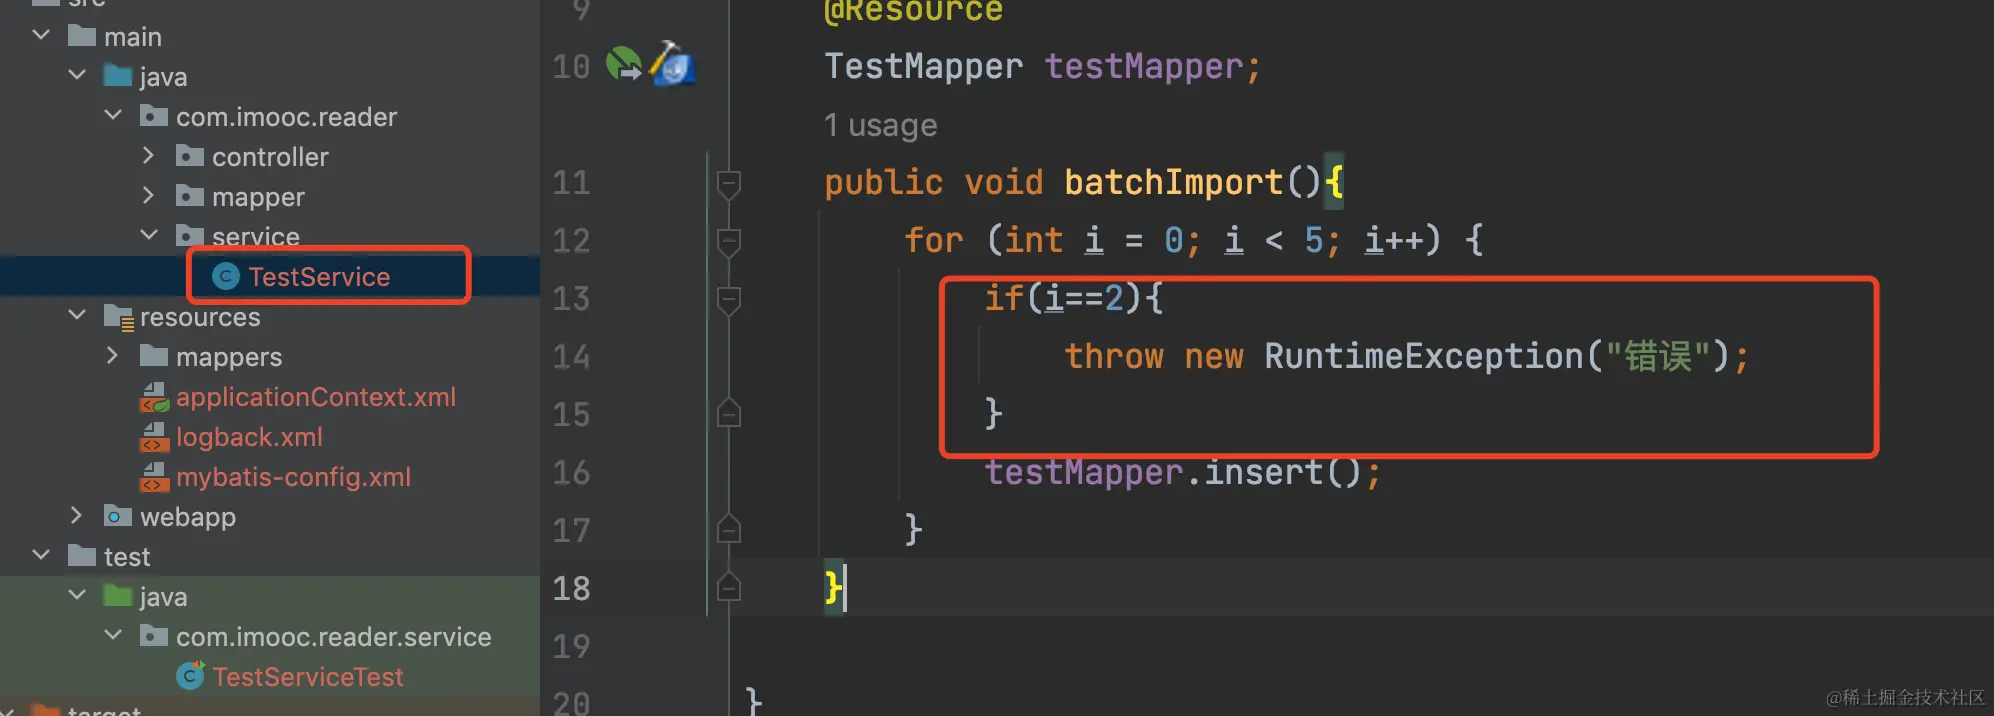The height and width of the screenshot is (716, 1994).
Task: Click the TestServiceTest class icon
Action: (190, 676)
